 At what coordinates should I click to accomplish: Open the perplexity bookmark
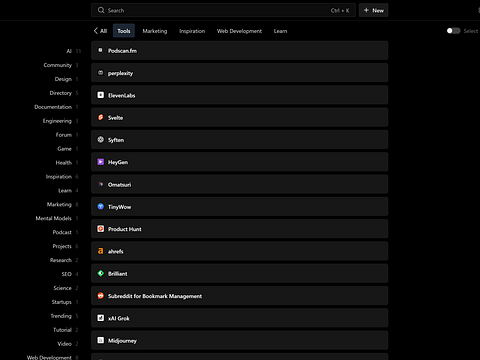click(x=239, y=73)
